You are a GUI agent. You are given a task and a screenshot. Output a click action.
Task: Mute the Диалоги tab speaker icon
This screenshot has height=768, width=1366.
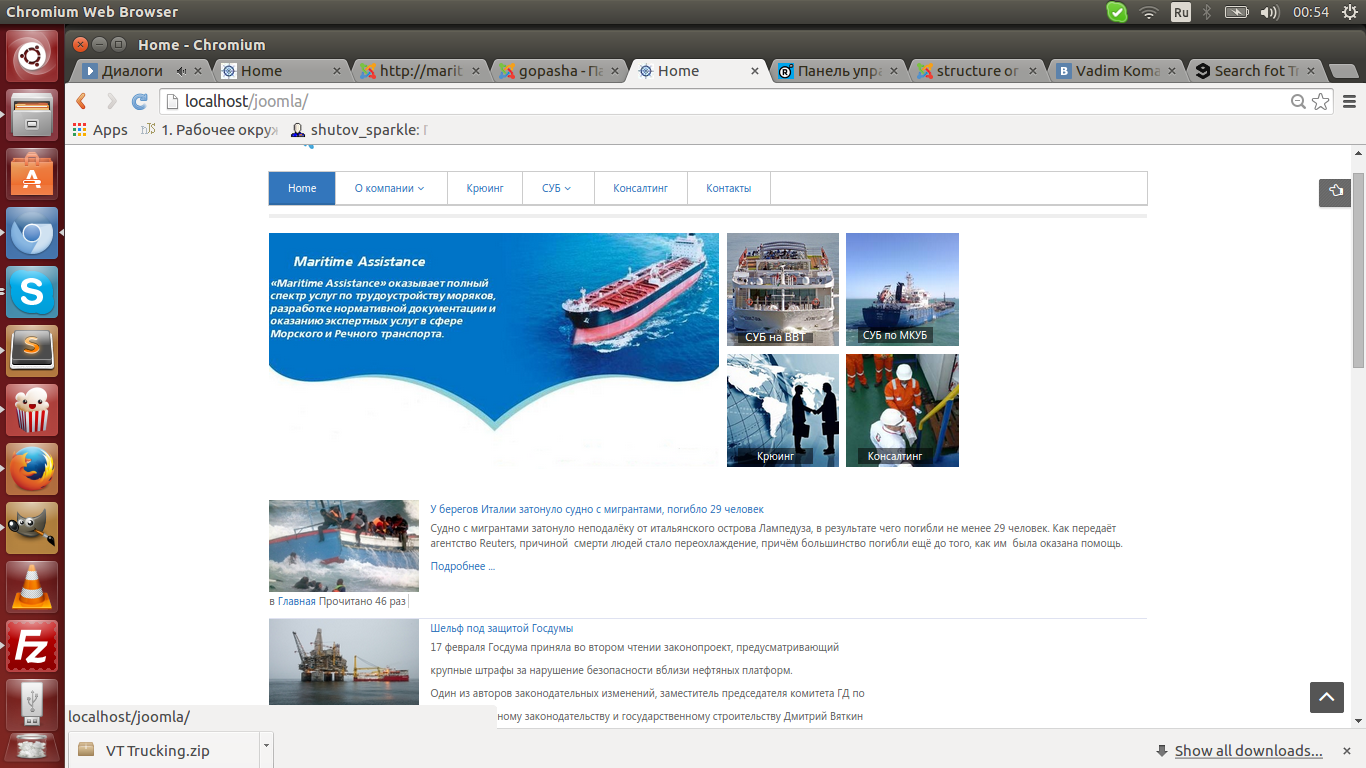pos(182,71)
